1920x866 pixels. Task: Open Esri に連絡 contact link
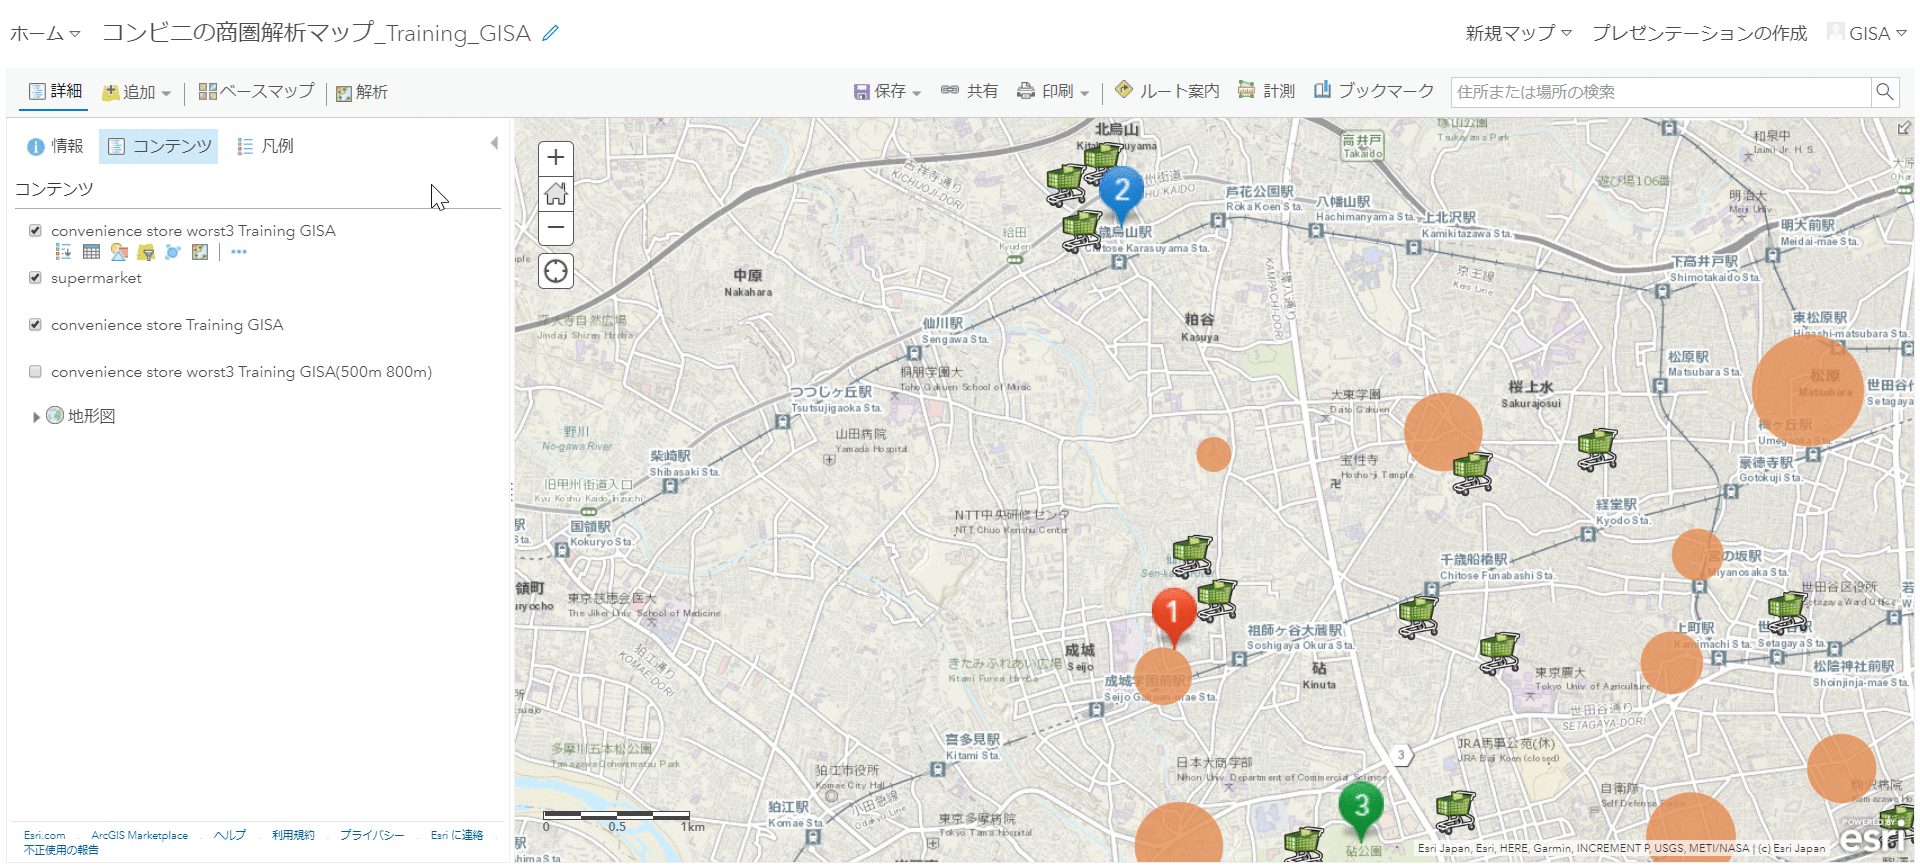(x=457, y=835)
